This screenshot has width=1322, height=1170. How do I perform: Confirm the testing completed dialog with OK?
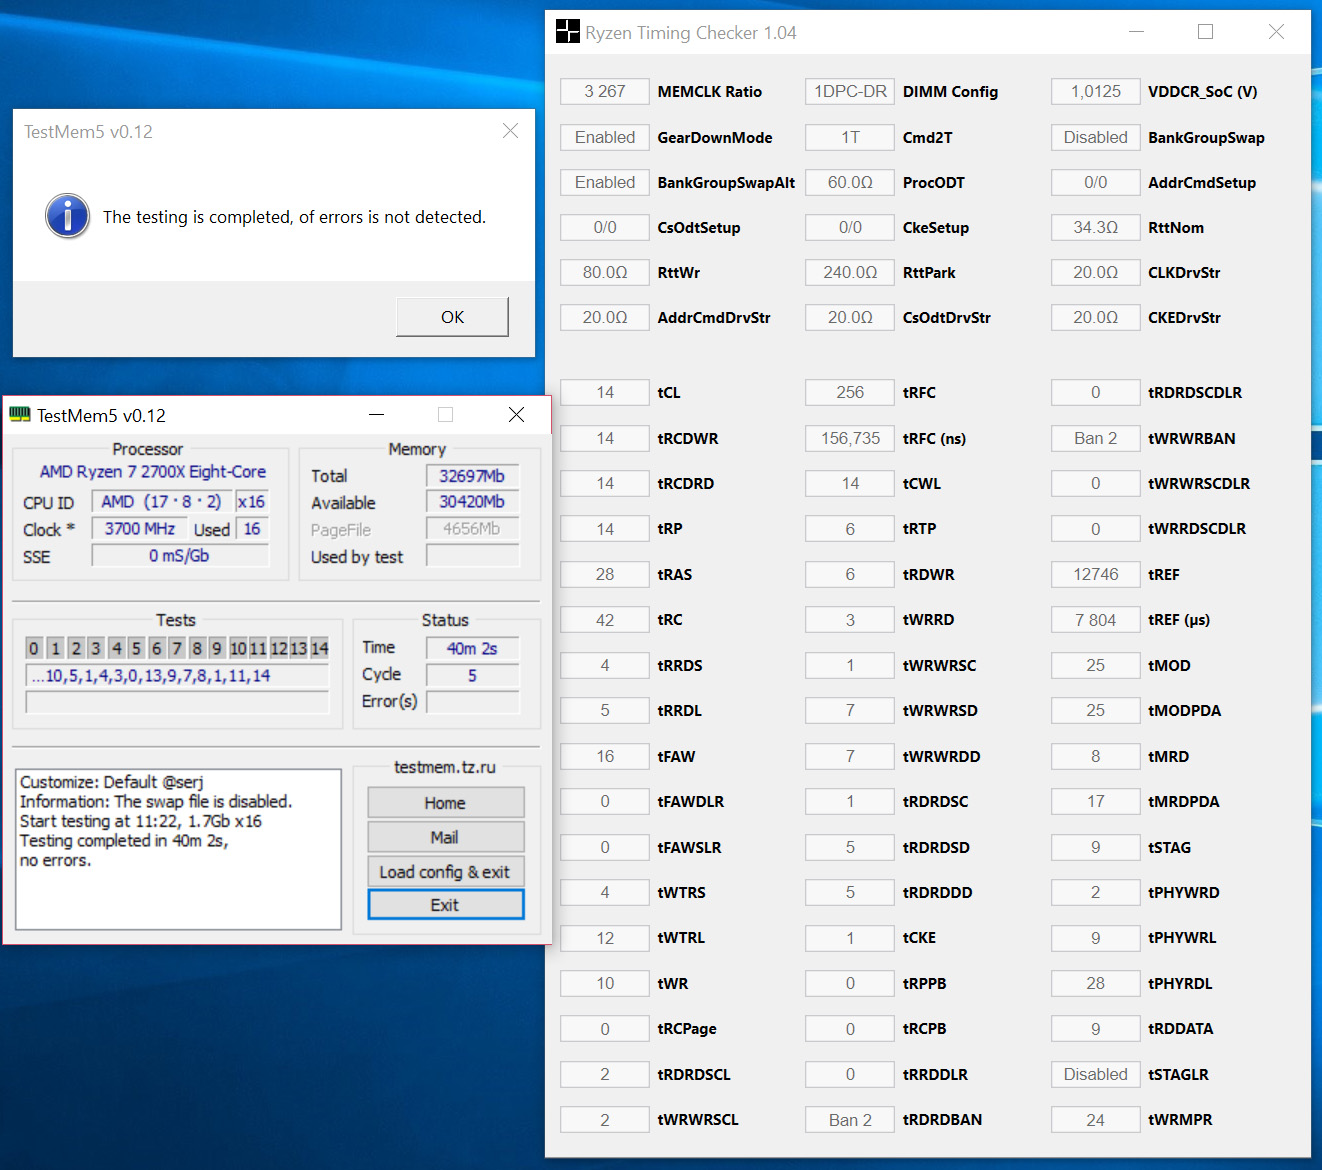(452, 317)
